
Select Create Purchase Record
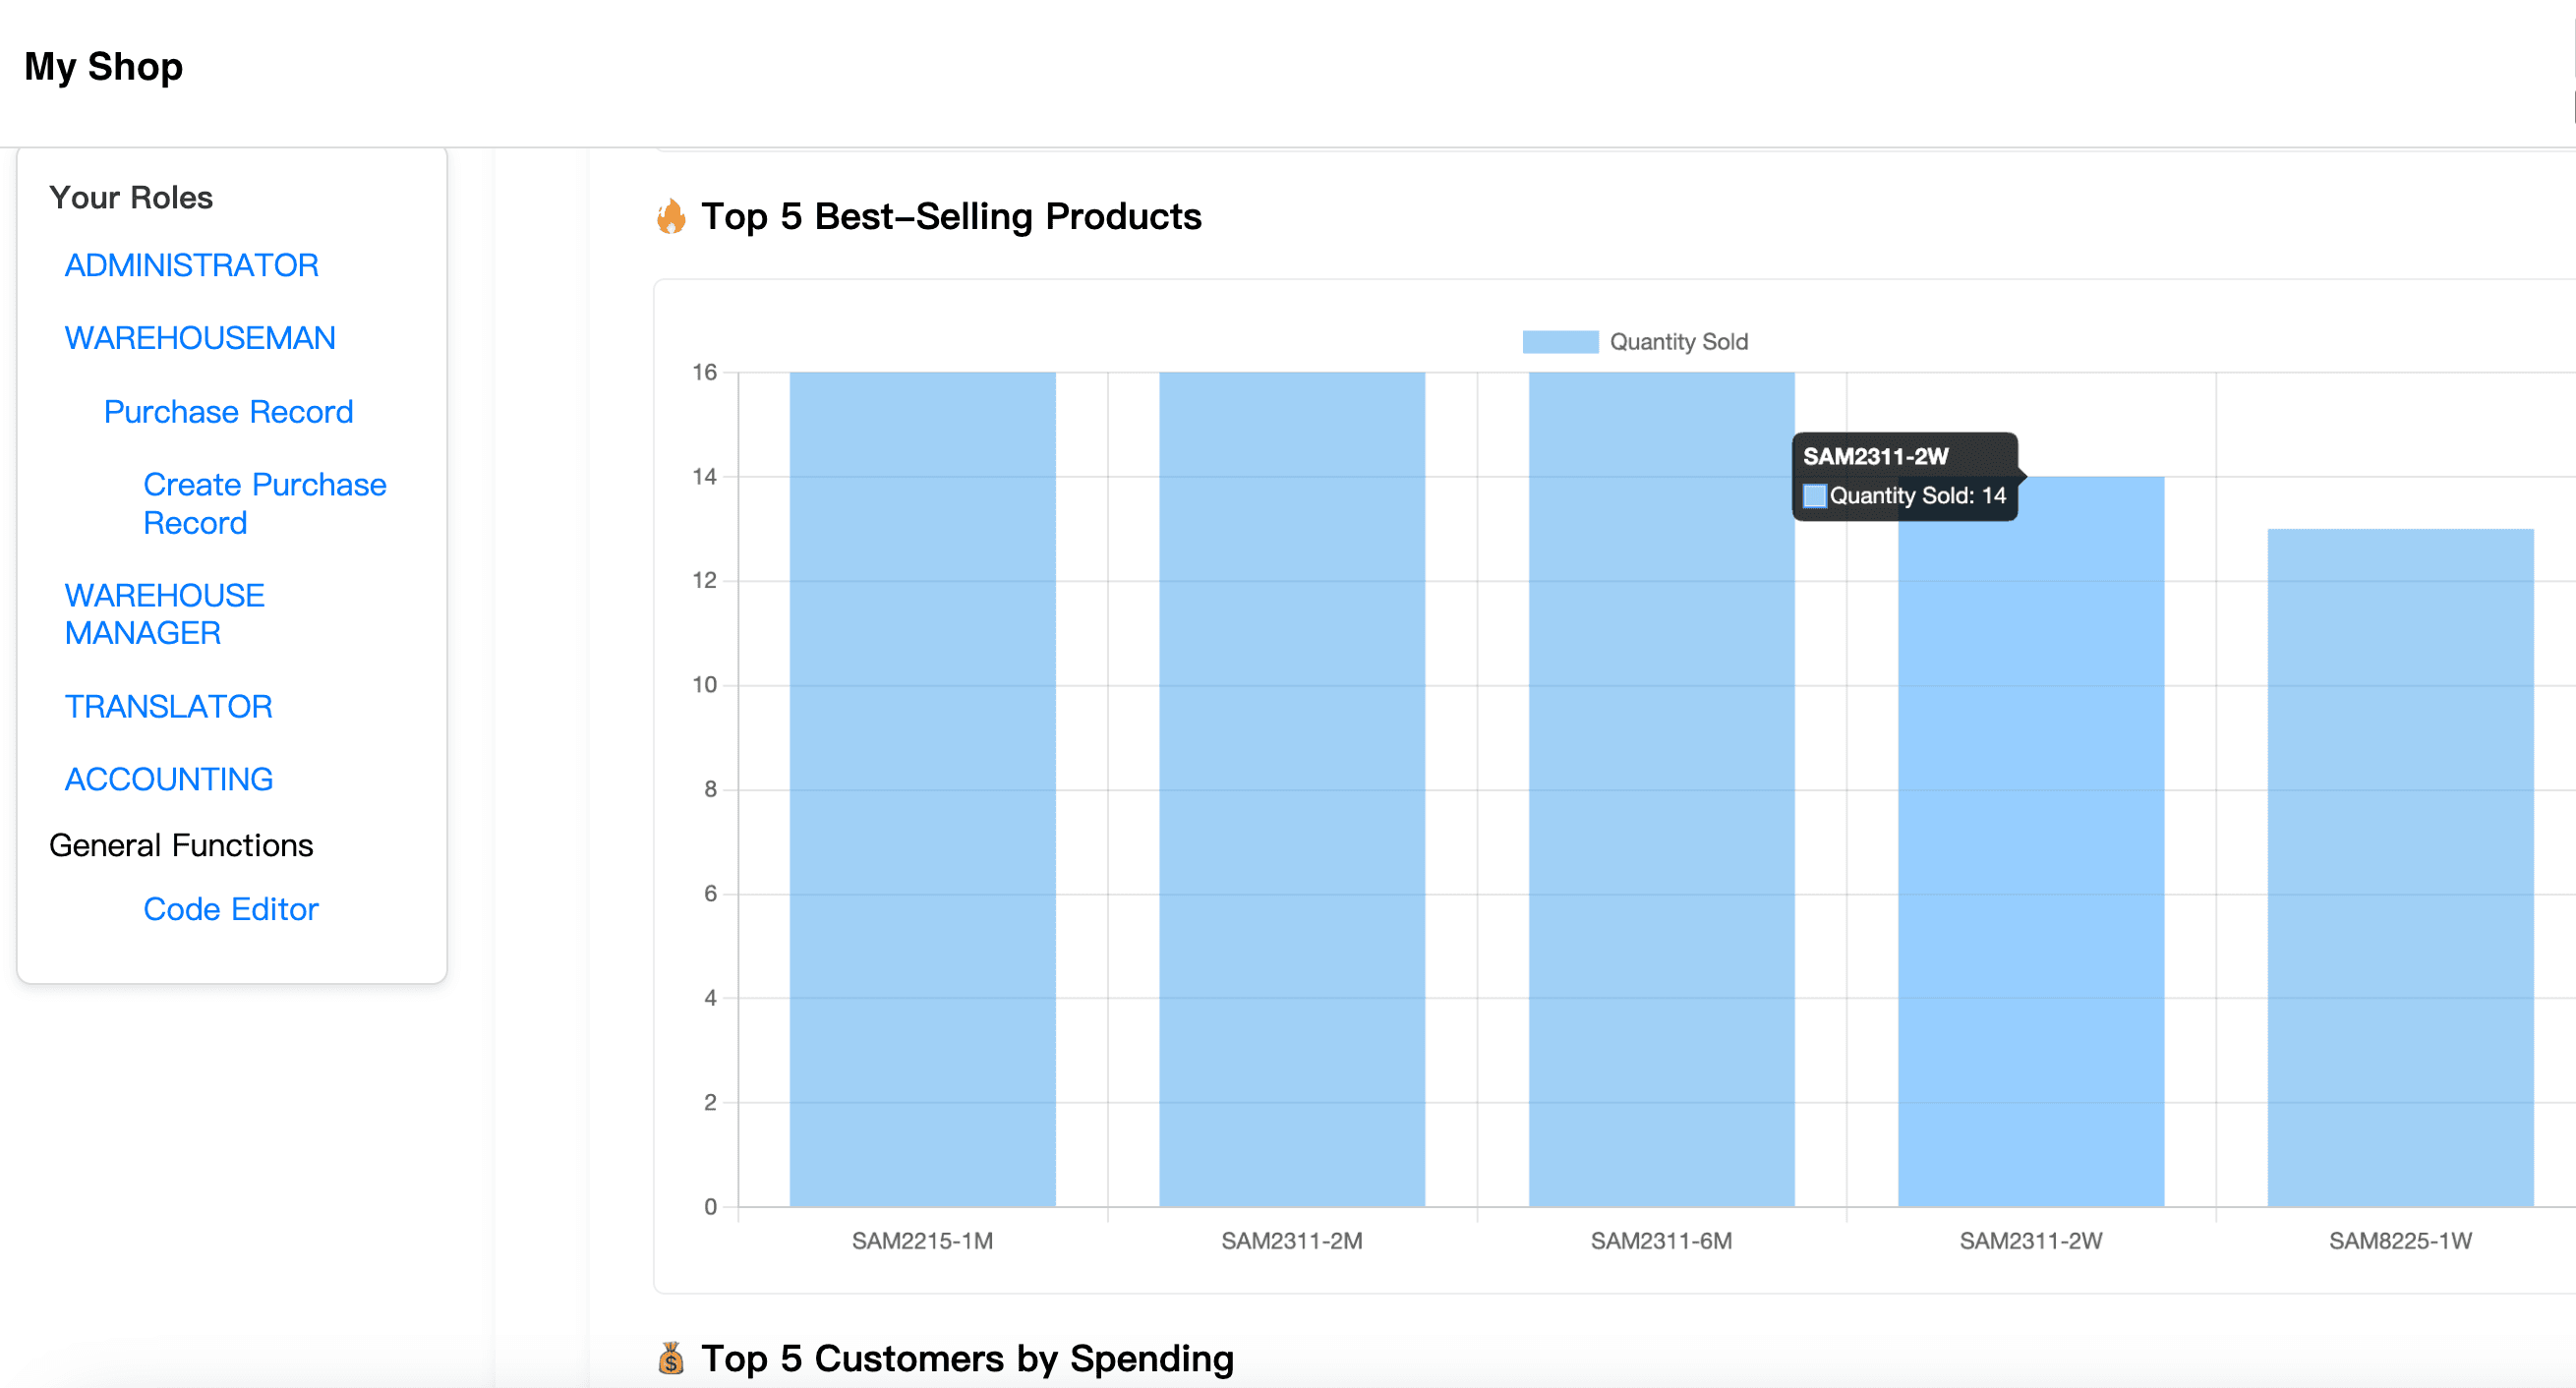pos(265,503)
